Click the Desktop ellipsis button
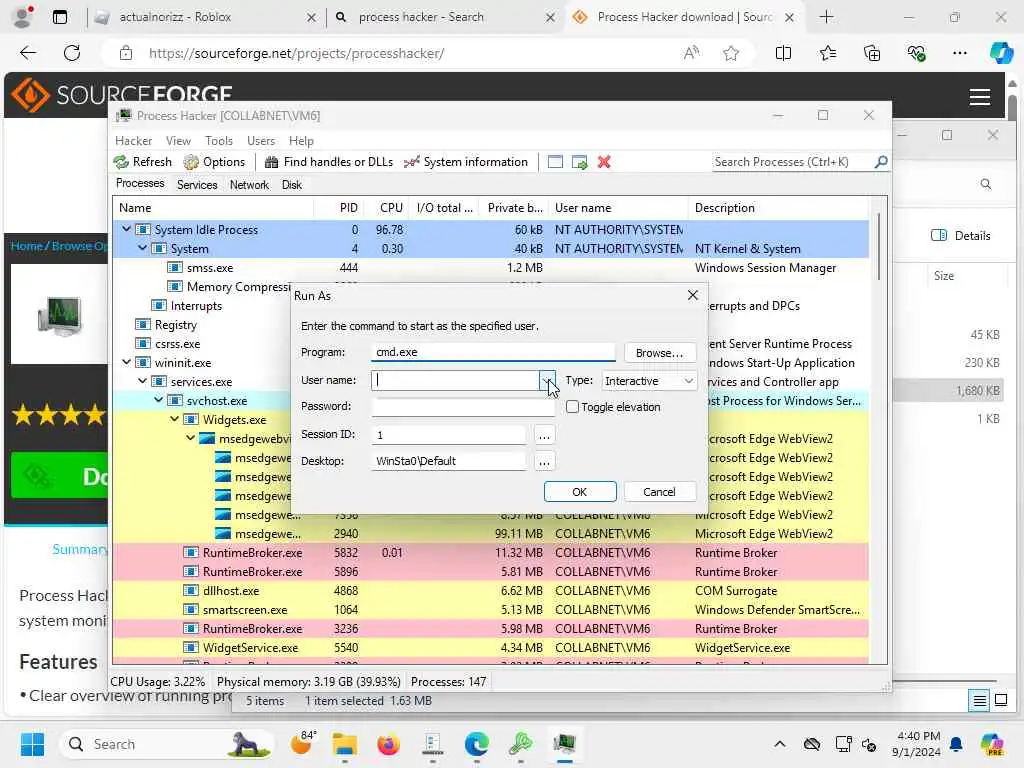The width and height of the screenshot is (1024, 768). point(544,461)
